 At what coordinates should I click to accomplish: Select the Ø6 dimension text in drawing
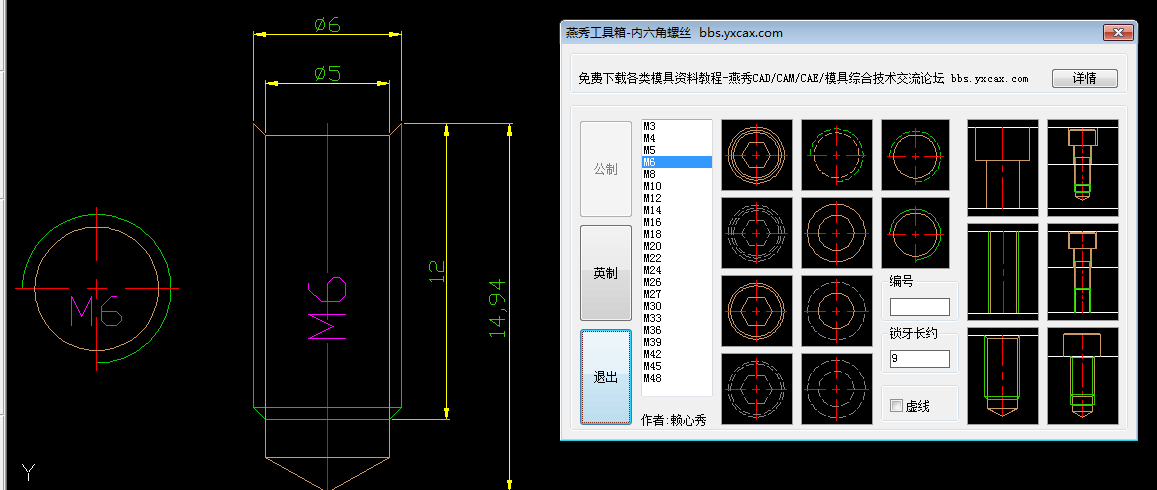pos(327,24)
